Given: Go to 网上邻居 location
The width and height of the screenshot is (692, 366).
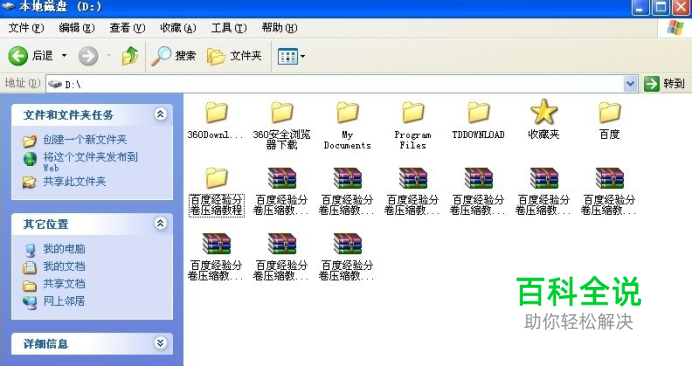Looking at the screenshot, I should pos(54,302).
